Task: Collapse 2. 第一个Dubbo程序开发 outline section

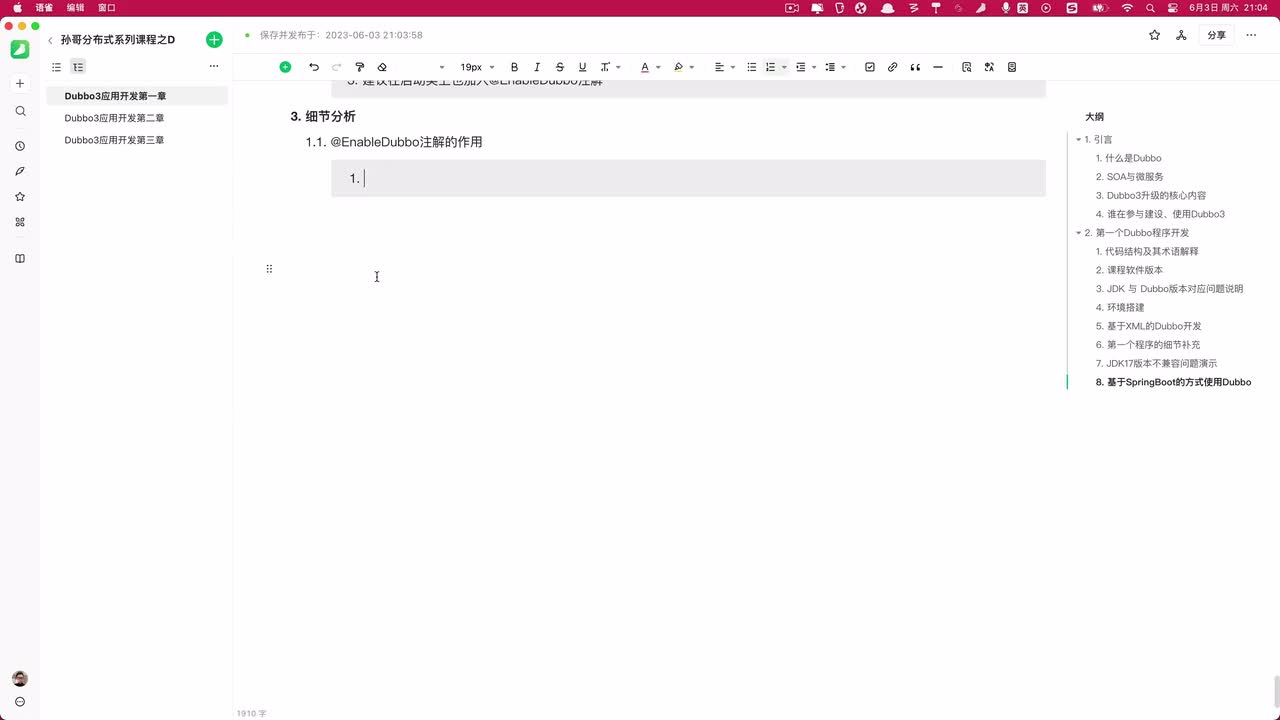Action: (1079, 233)
